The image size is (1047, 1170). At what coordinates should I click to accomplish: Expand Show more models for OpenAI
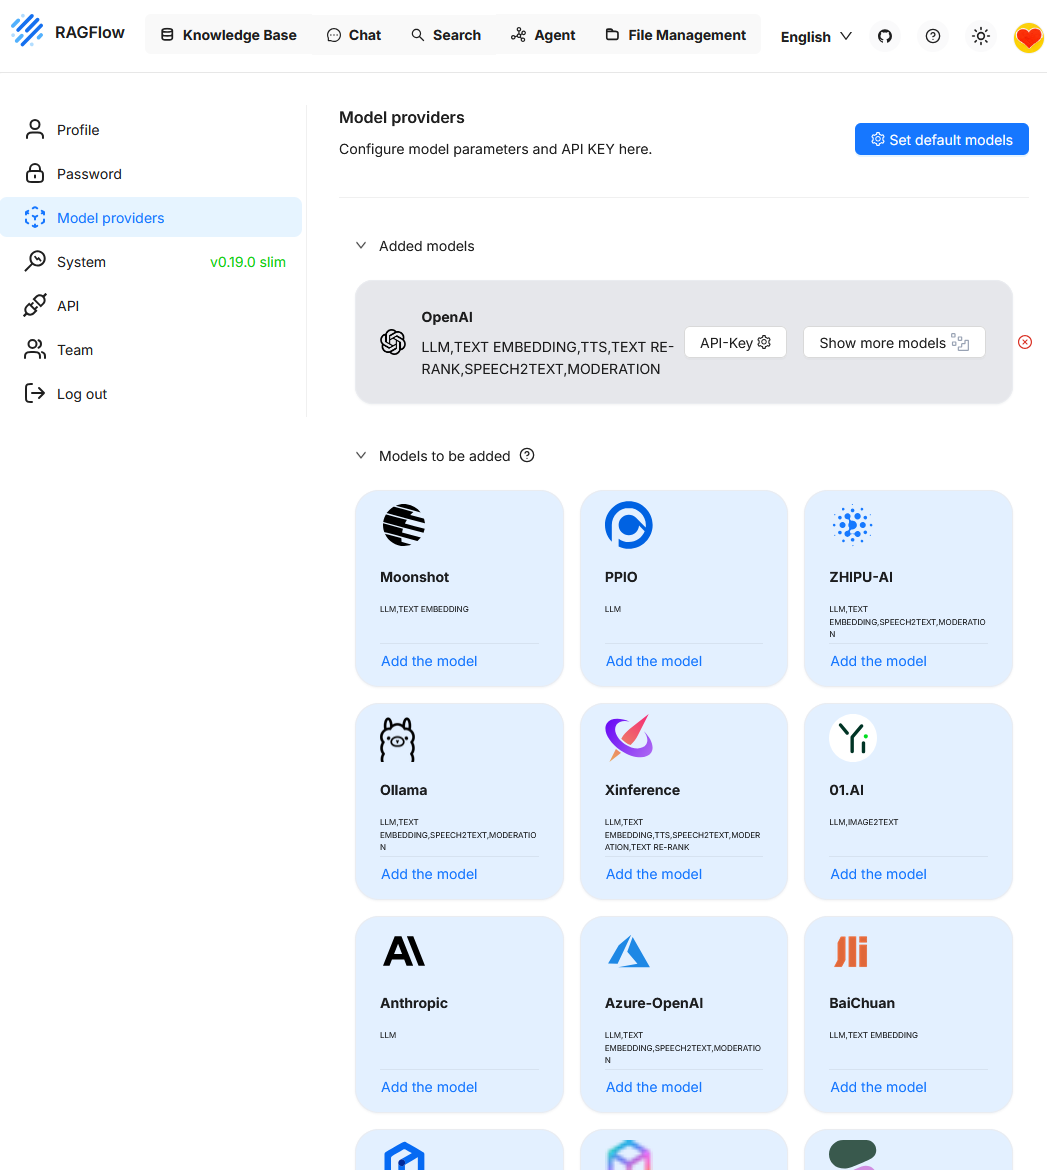(x=894, y=343)
